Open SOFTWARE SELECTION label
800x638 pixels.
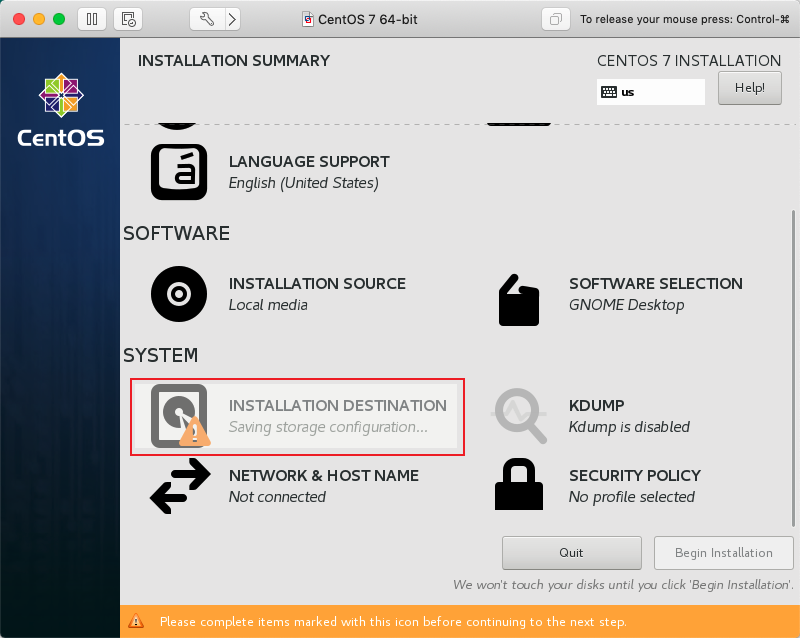656,284
